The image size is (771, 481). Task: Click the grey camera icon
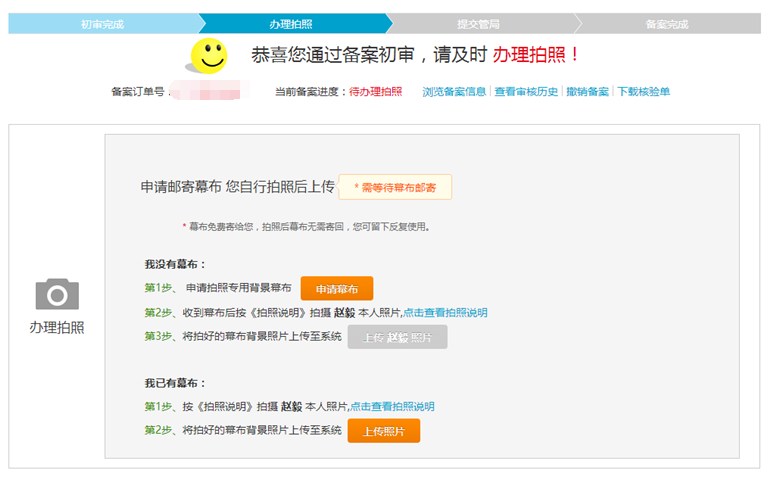57,294
